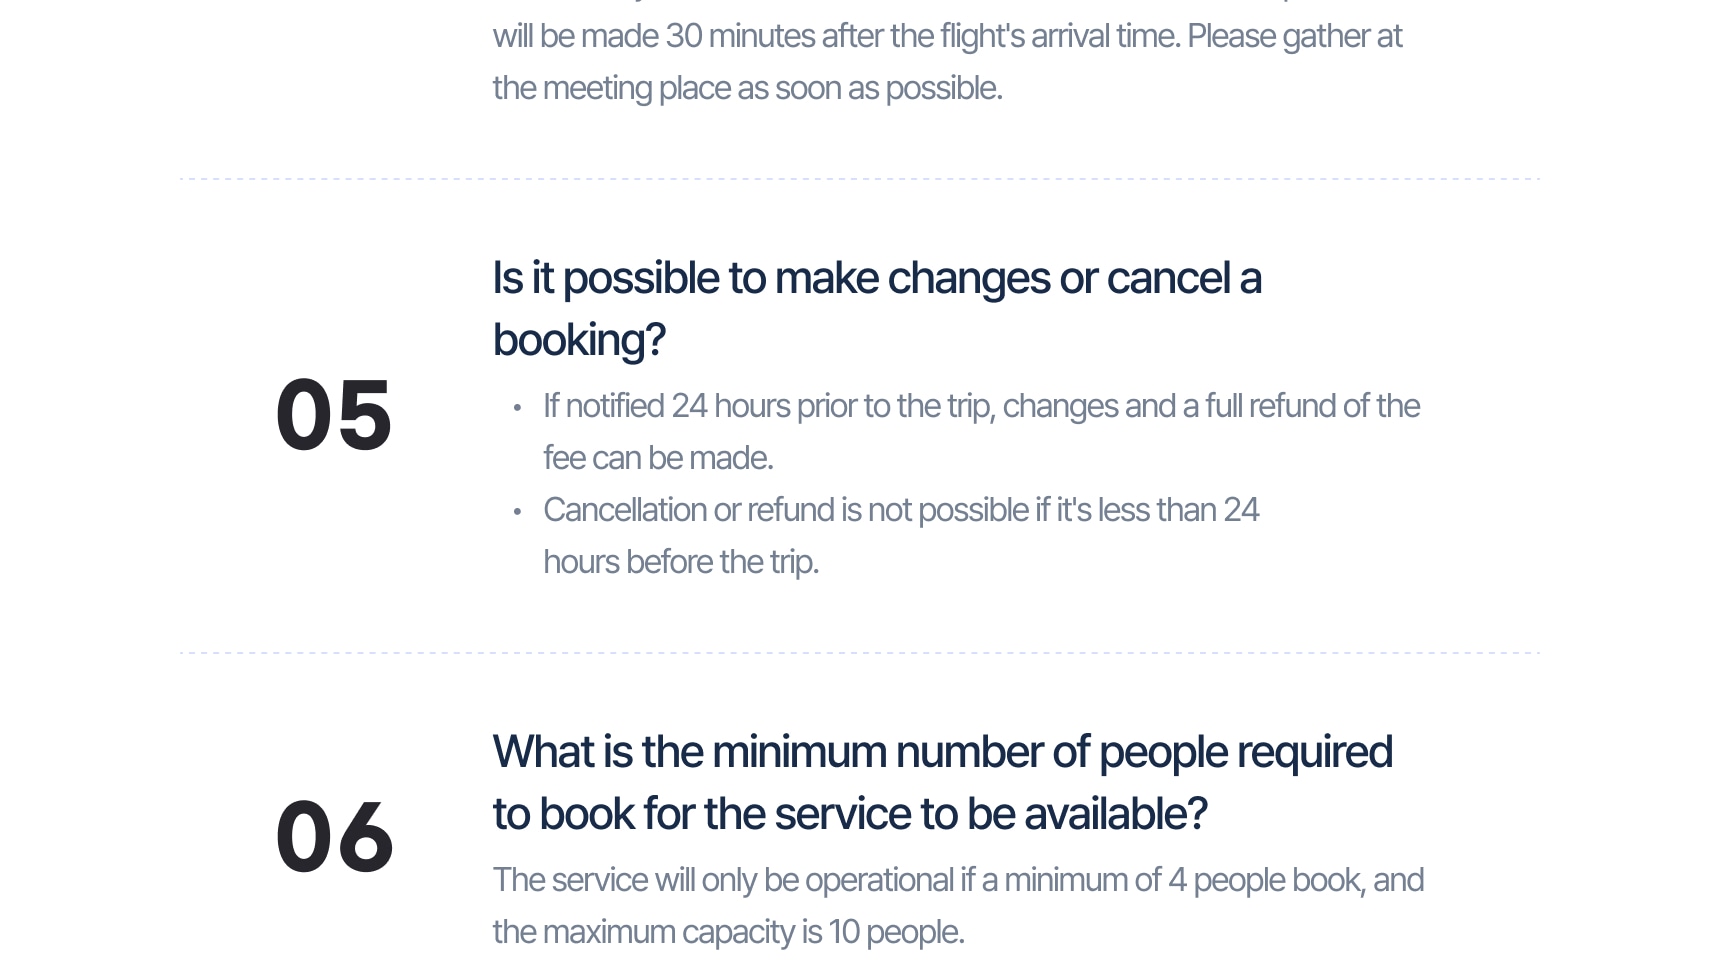Click the "If notified 24 hours prior" bullet text
The width and height of the screenshot is (1720, 963).
981,406
